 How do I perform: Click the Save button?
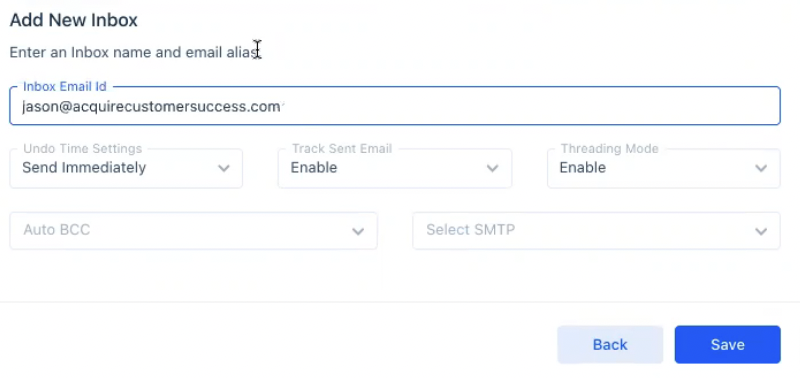[728, 345]
